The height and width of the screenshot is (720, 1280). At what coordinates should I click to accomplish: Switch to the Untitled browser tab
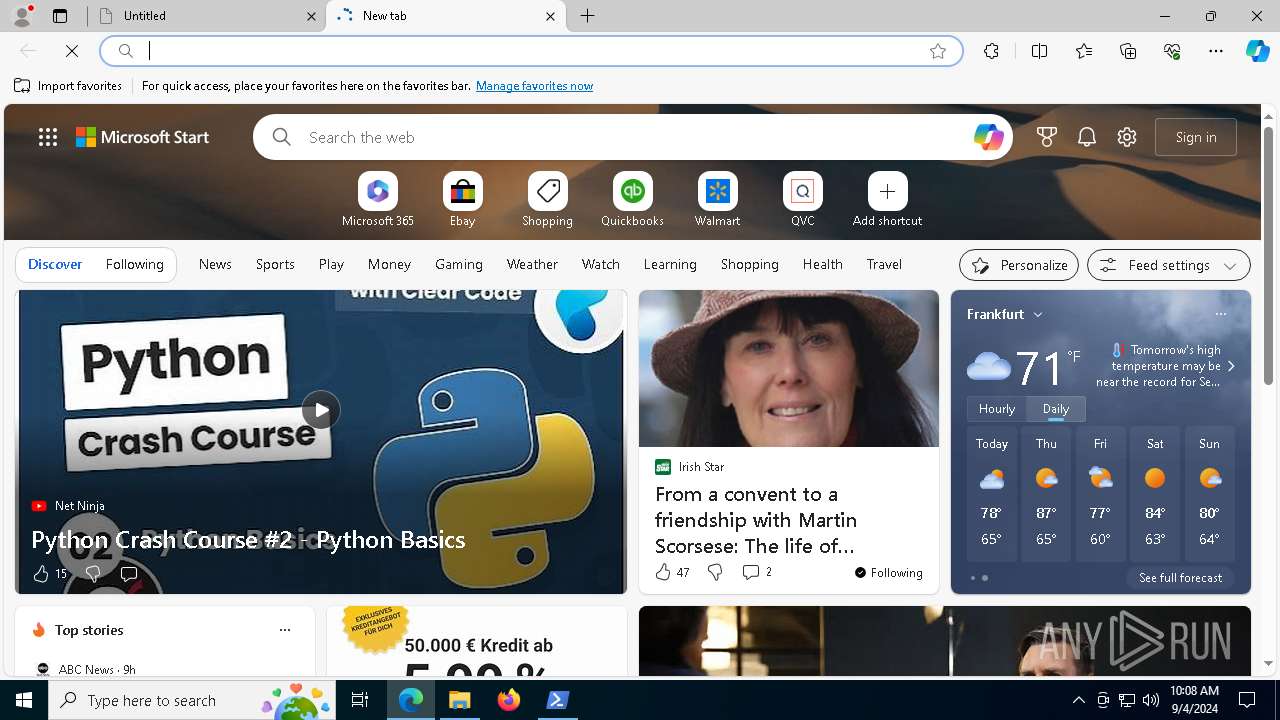tap(205, 16)
